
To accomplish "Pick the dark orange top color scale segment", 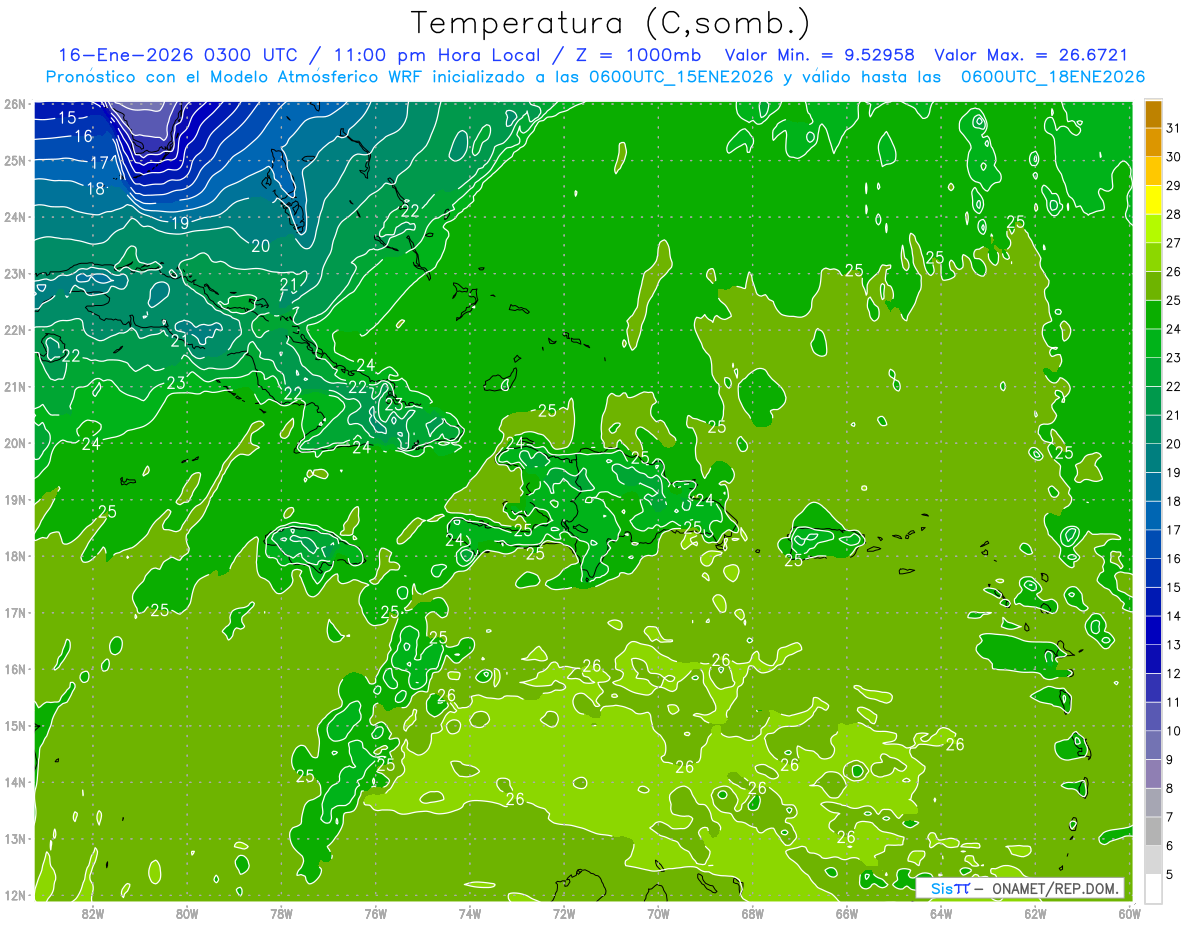I will (x=1153, y=114).
